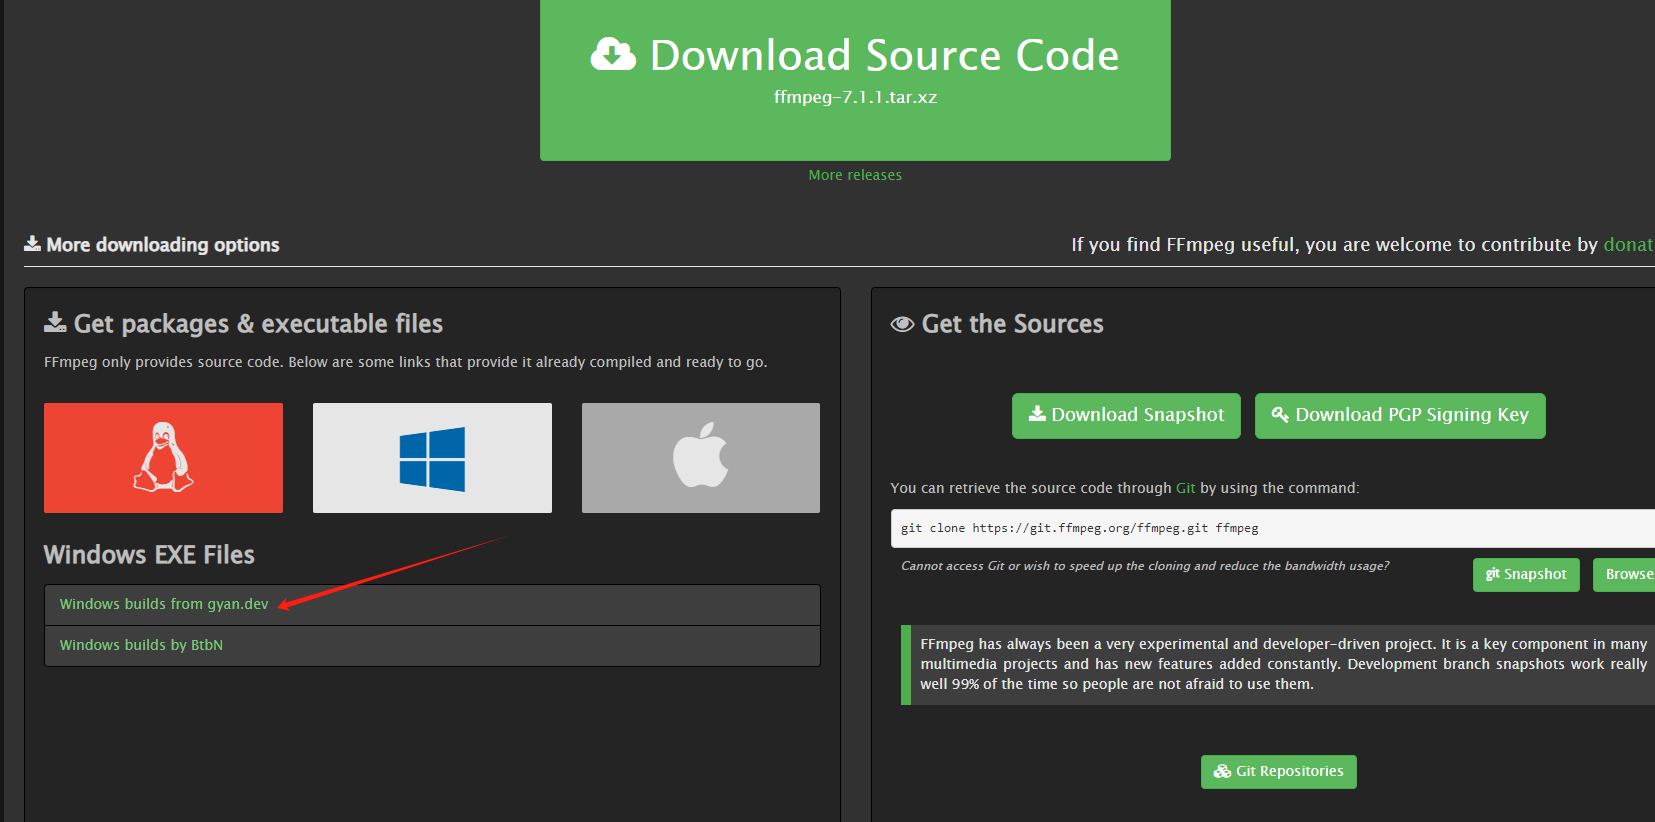Screen dimensions: 1655x822
Task: Click the key icon on the PGP button
Action: tap(1280, 414)
